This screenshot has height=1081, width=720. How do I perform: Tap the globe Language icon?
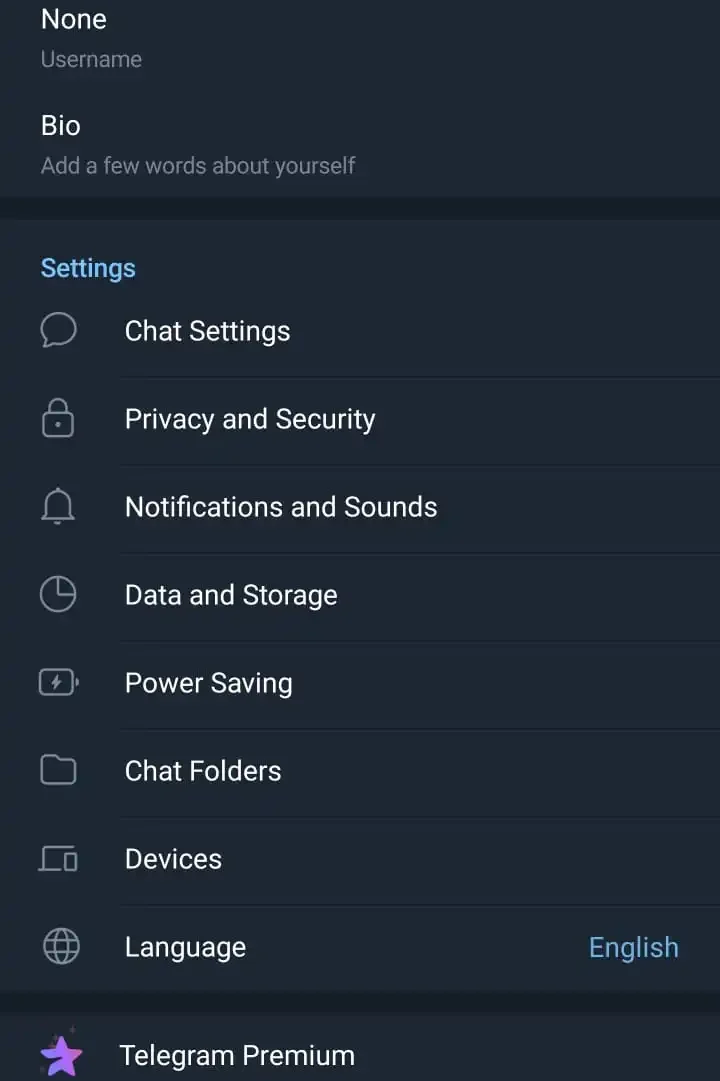(x=58, y=947)
